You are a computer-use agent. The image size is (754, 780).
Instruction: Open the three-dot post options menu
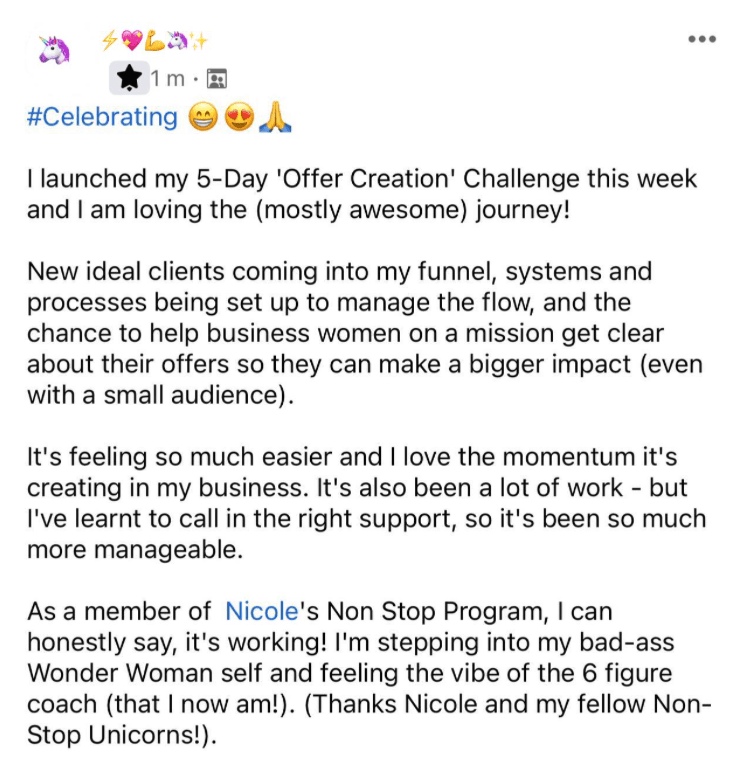[x=702, y=39]
